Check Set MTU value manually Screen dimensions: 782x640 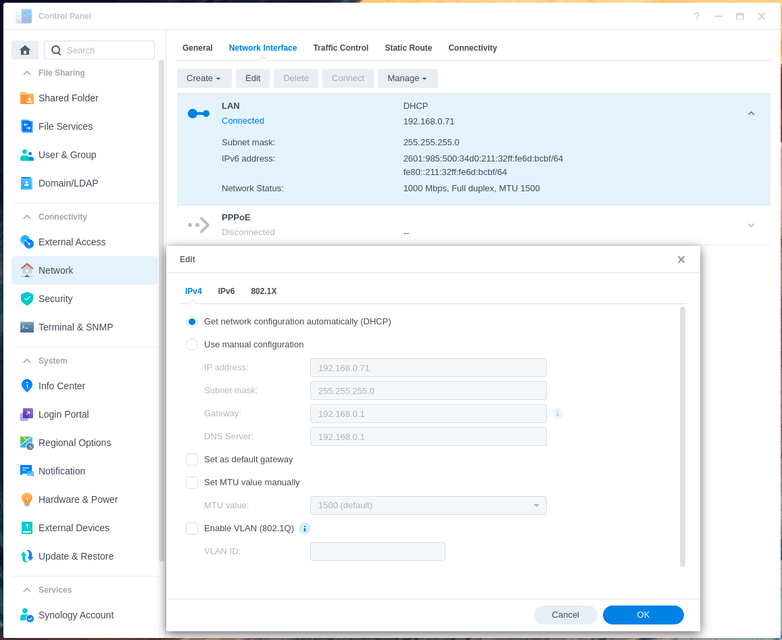tap(192, 482)
